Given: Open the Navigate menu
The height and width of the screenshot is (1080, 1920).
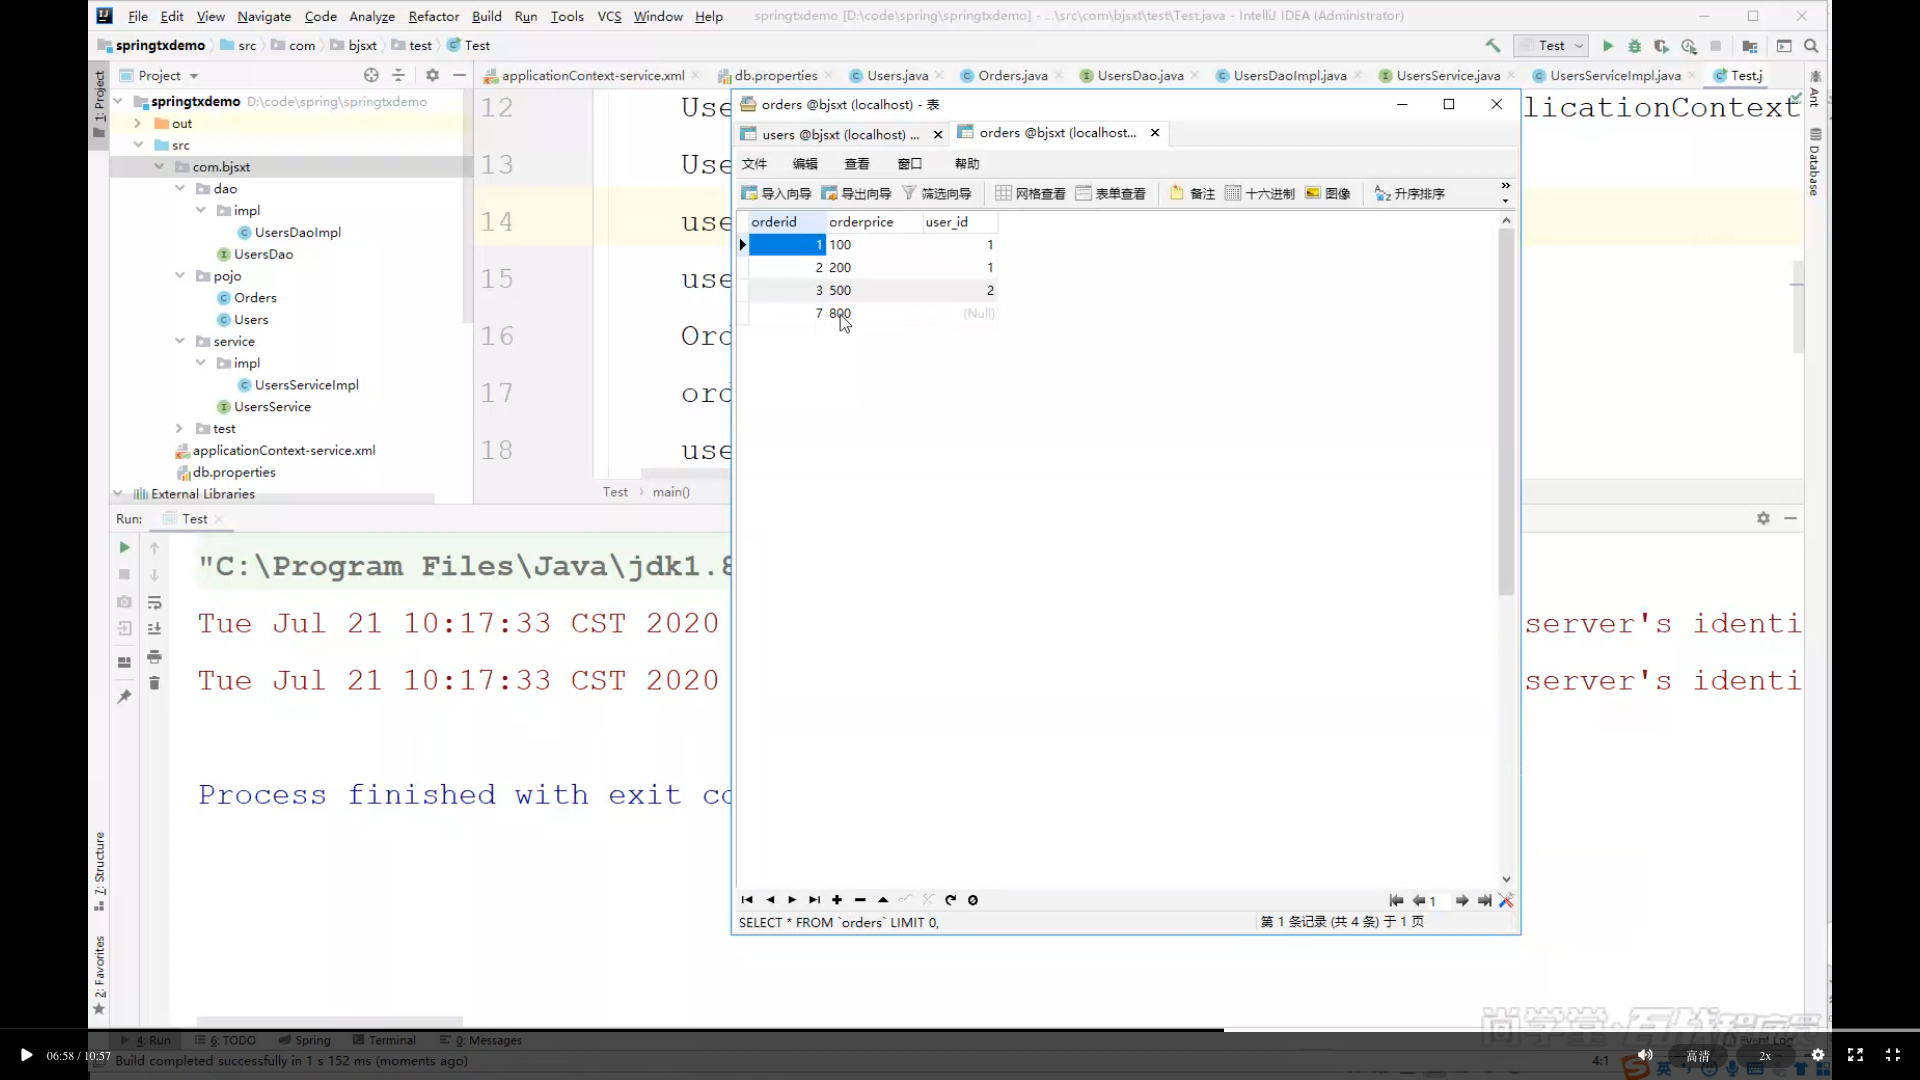Looking at the screenshot, I should tap(264, 16).
